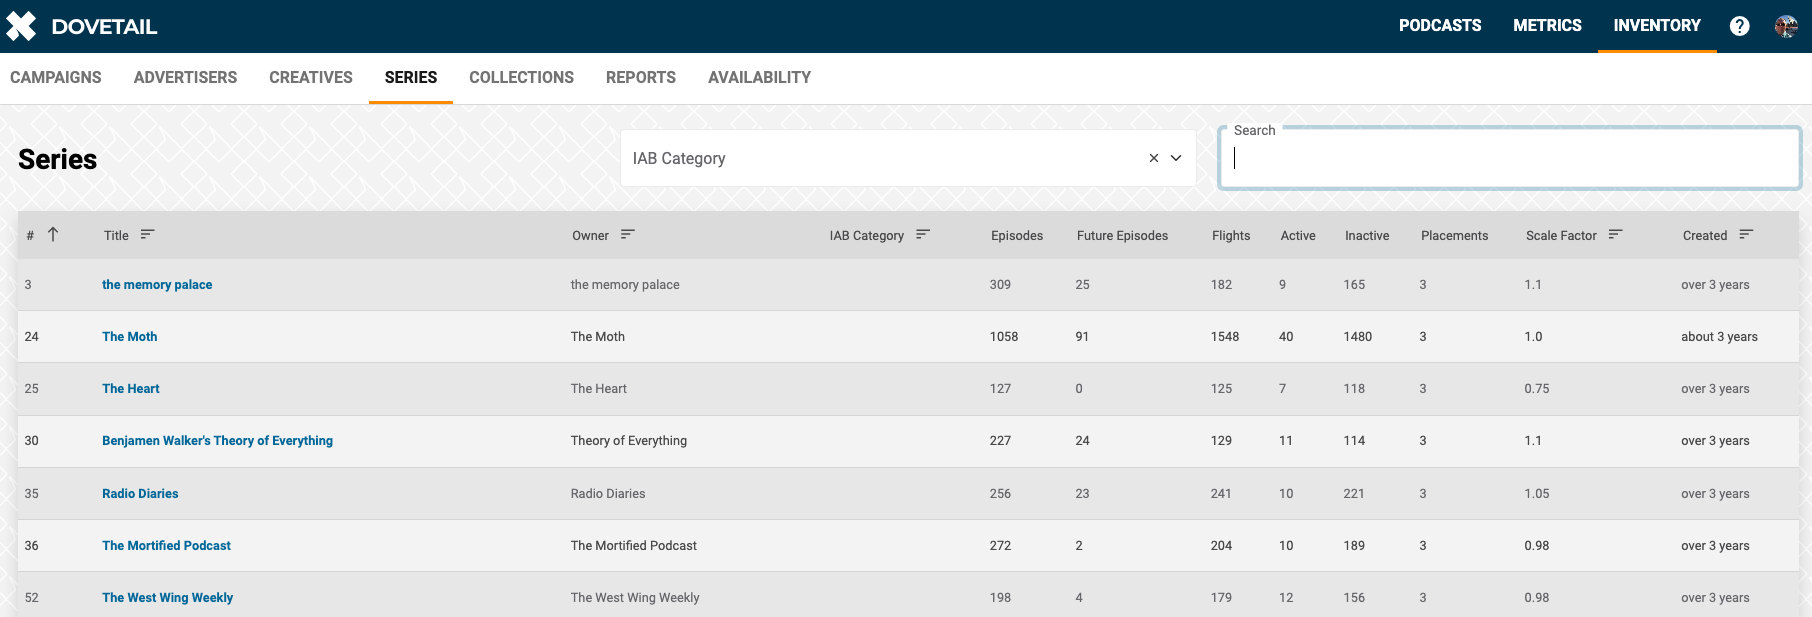The height and width of the screenshot is (617, 1812).
Task: Click future episodes value 91
Action: [x=1082, y=337]
